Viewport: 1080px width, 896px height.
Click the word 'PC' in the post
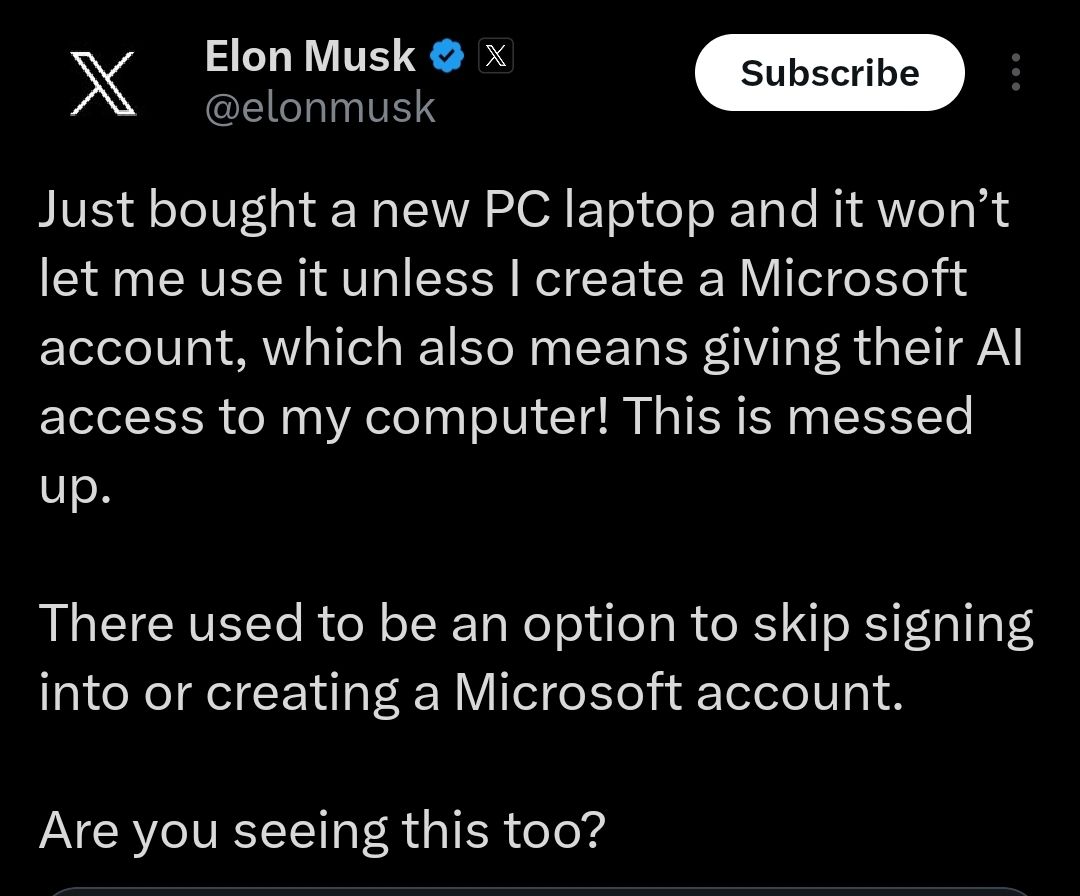point(517,209)
